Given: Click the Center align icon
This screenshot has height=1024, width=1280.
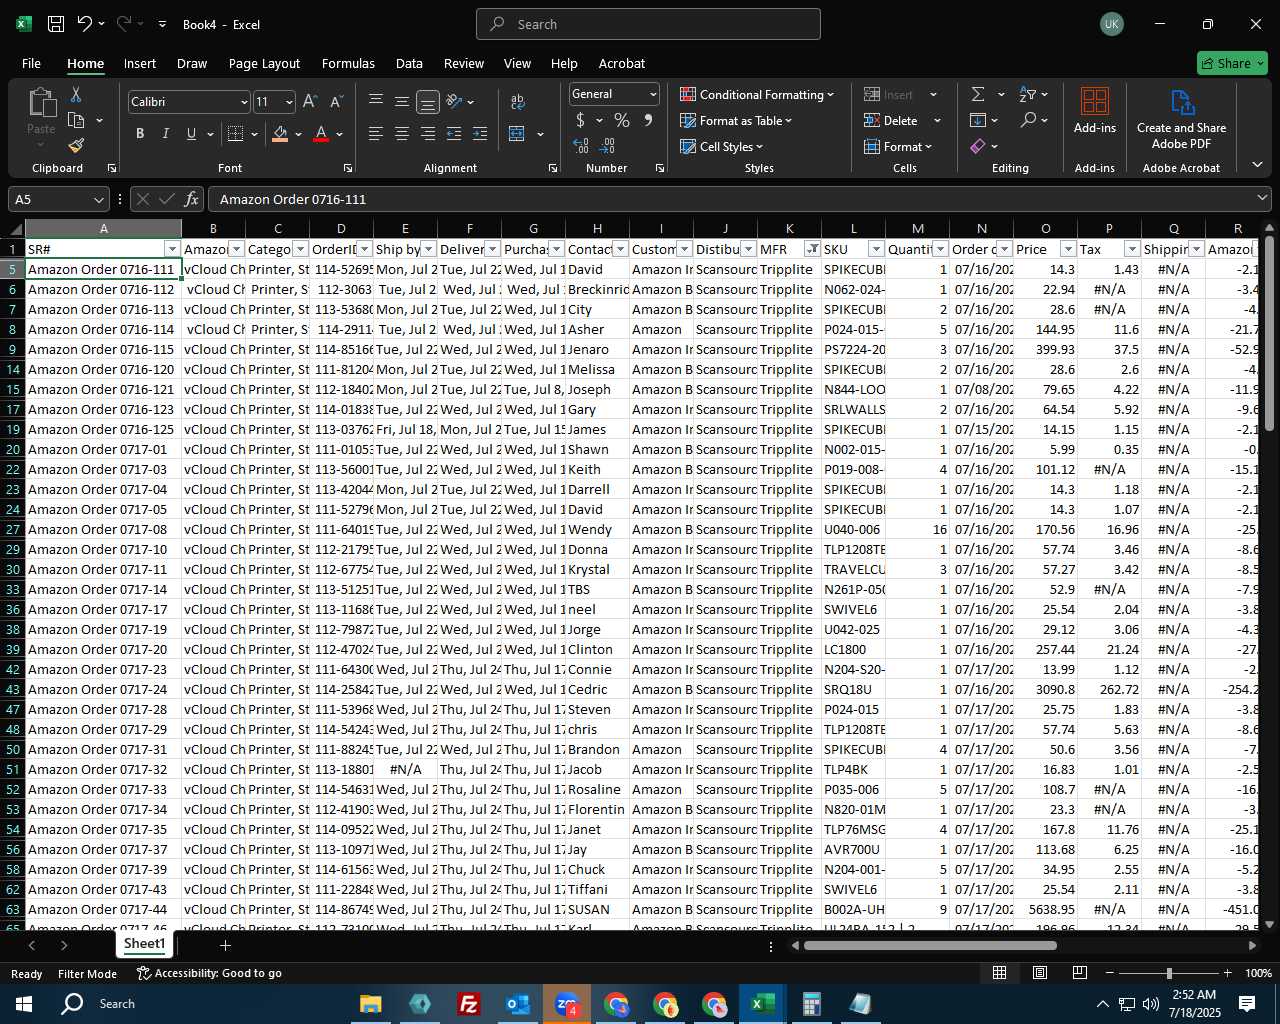Looking at the screenshot, I should [402, 134].
